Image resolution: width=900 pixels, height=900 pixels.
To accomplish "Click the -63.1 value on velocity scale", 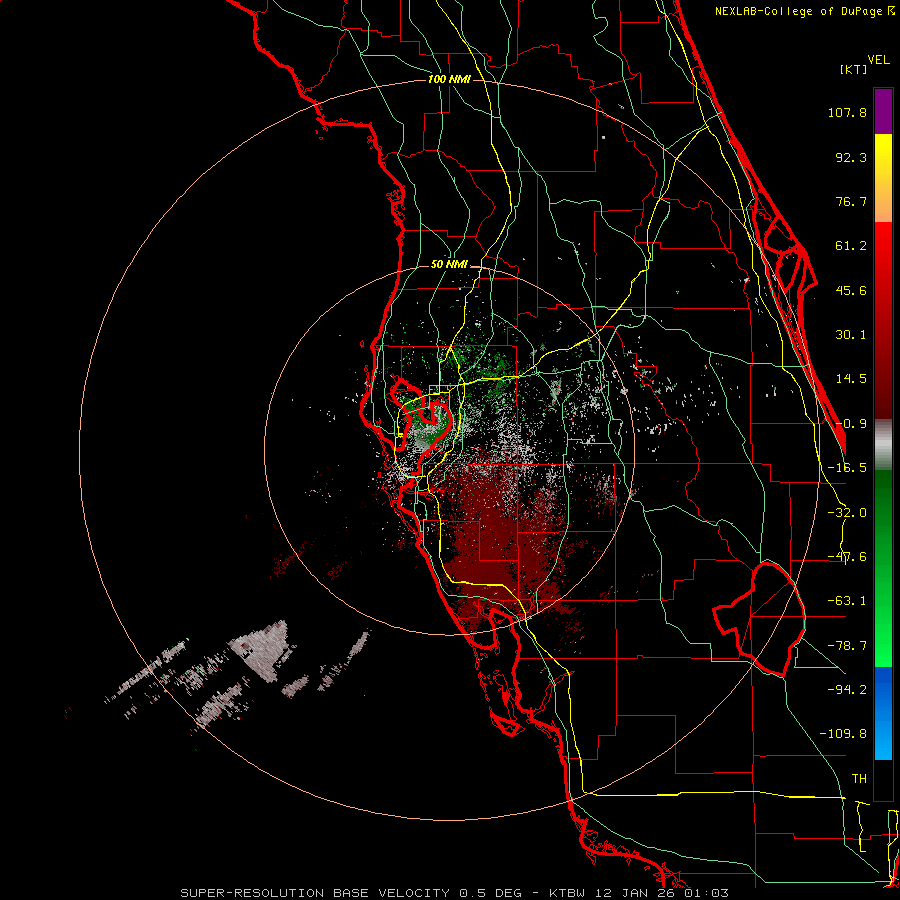I will (847, 601).
